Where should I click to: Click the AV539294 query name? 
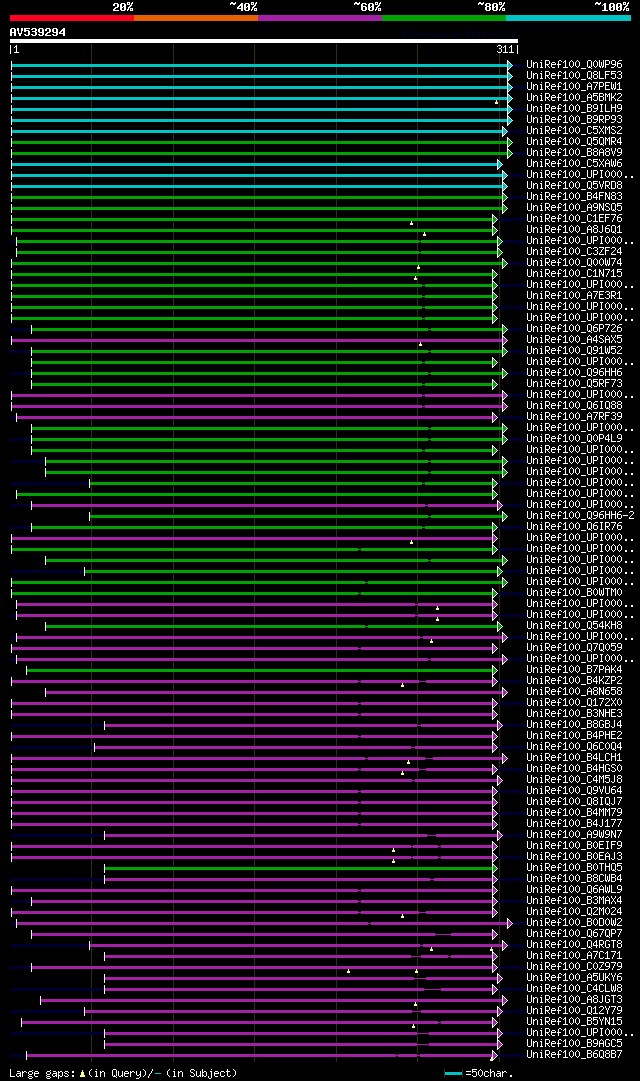pos(38,32)
